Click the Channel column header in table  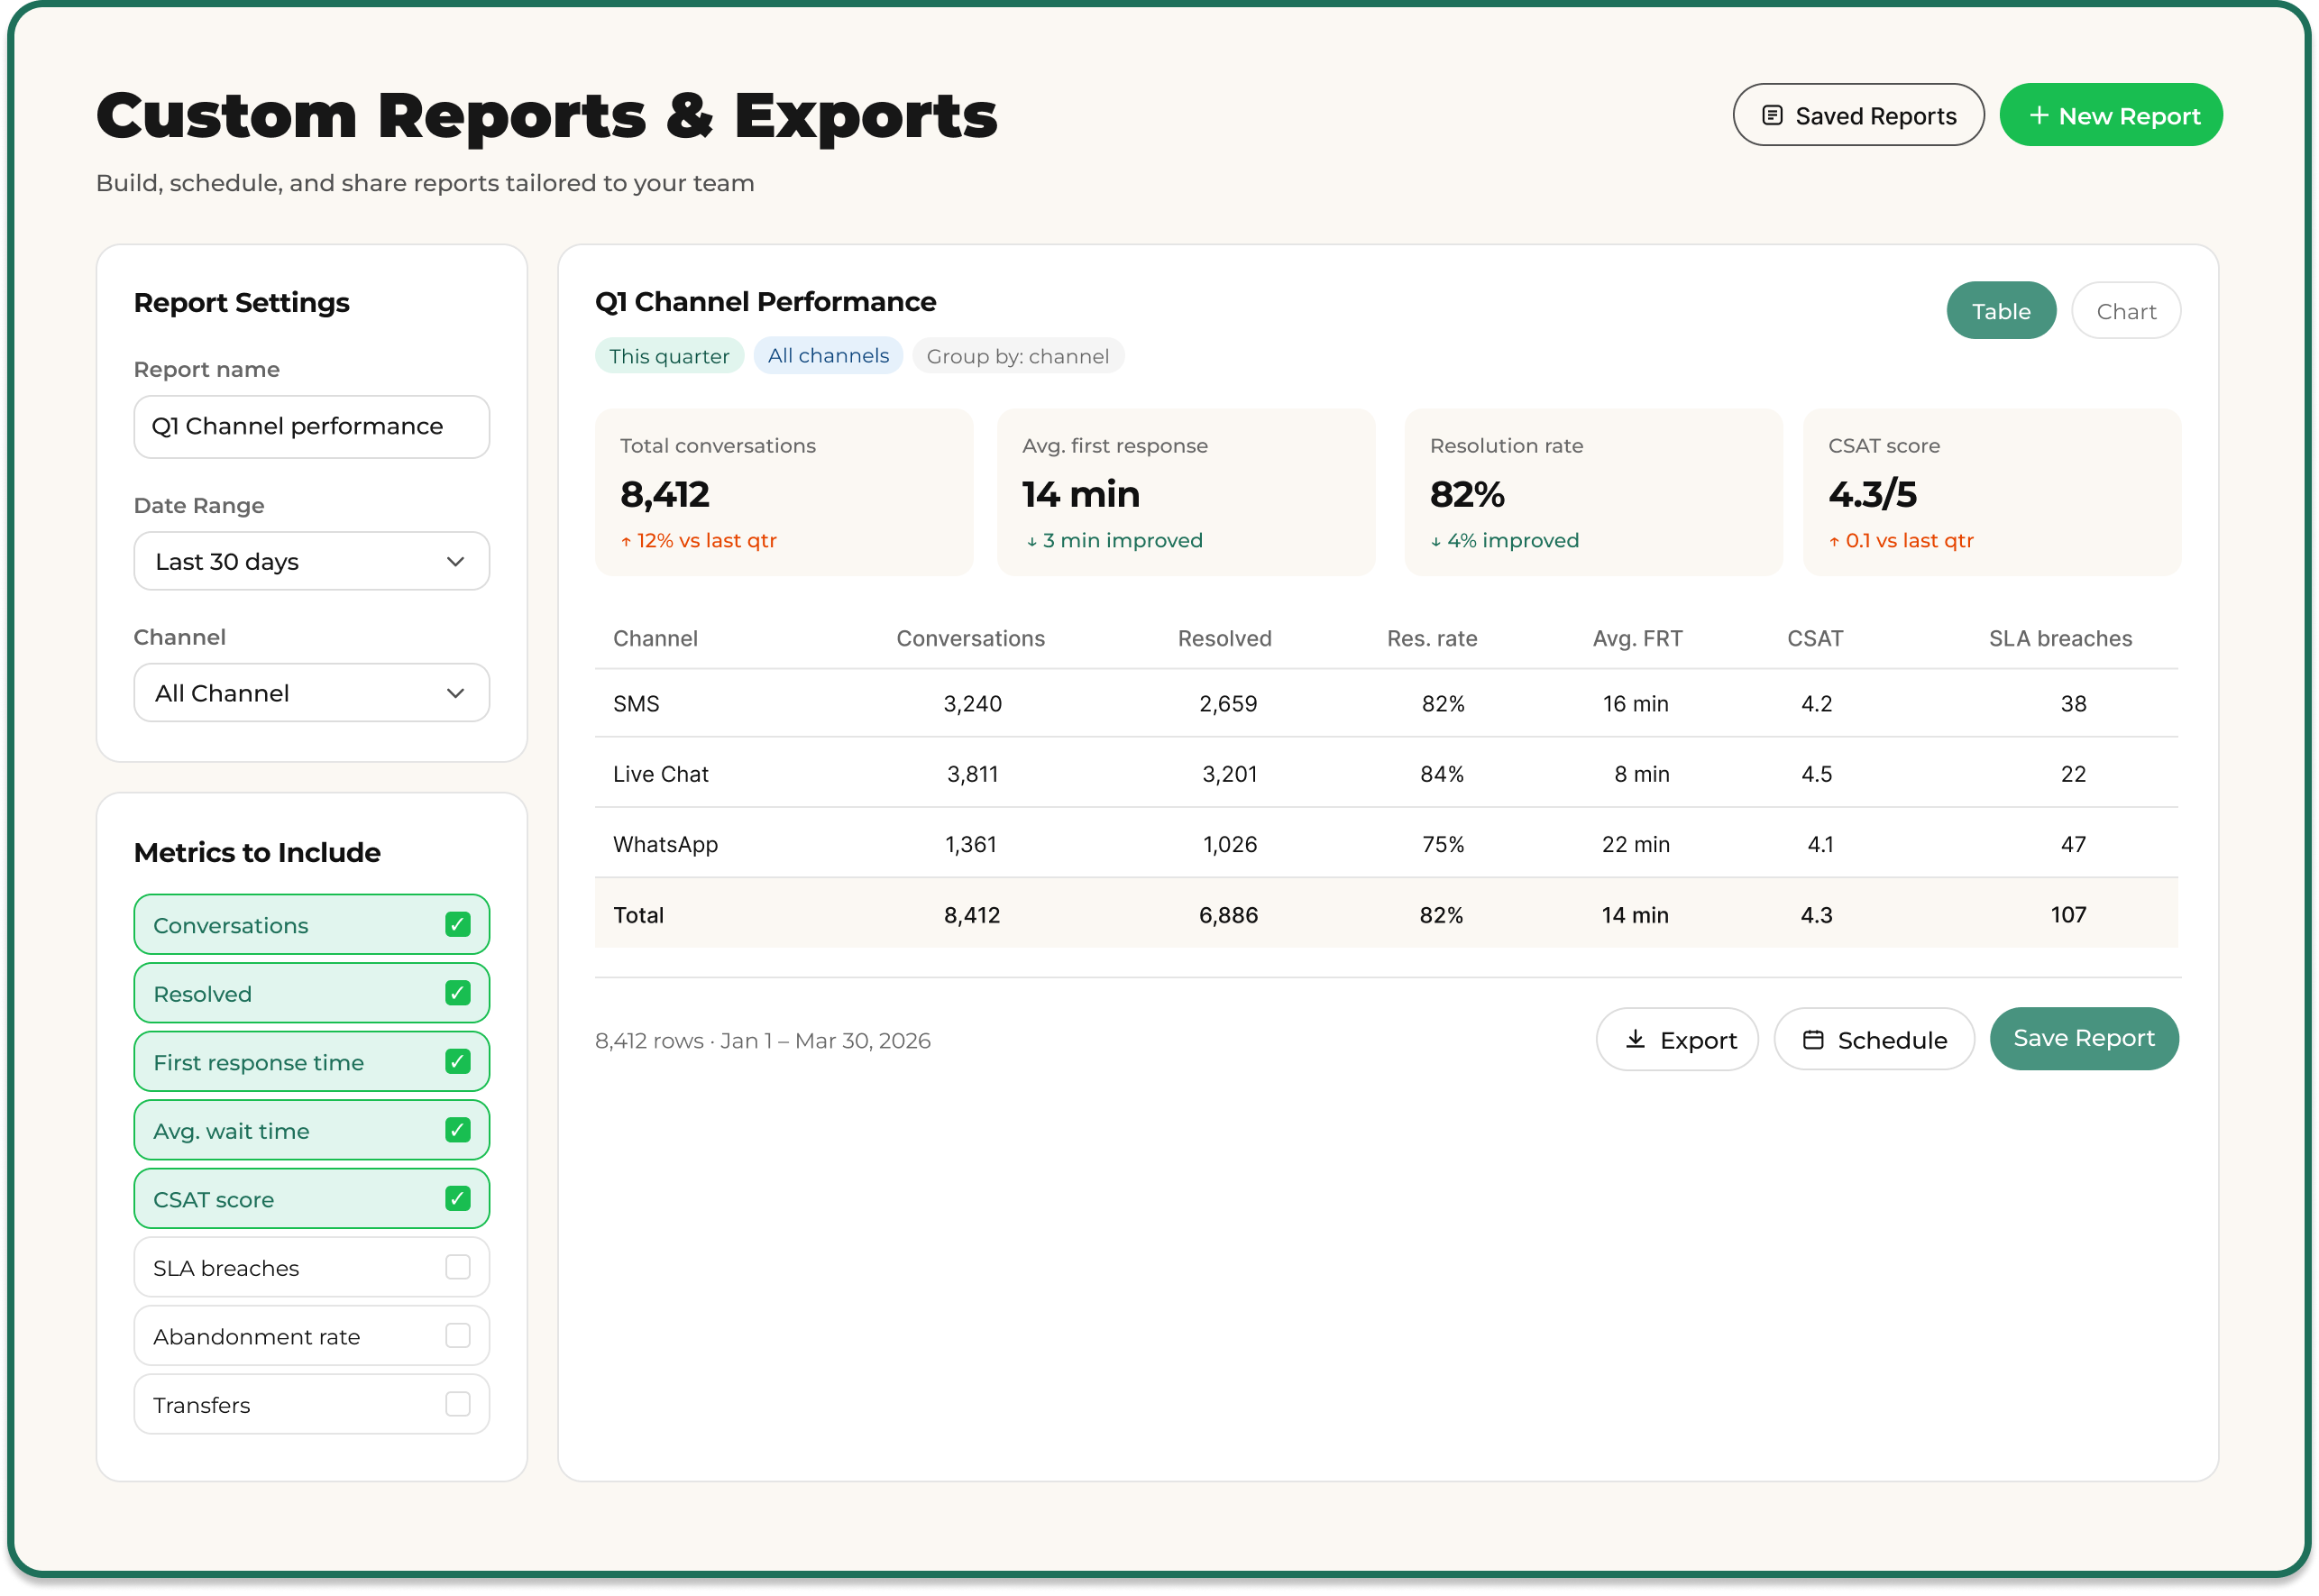click(656, 639)
